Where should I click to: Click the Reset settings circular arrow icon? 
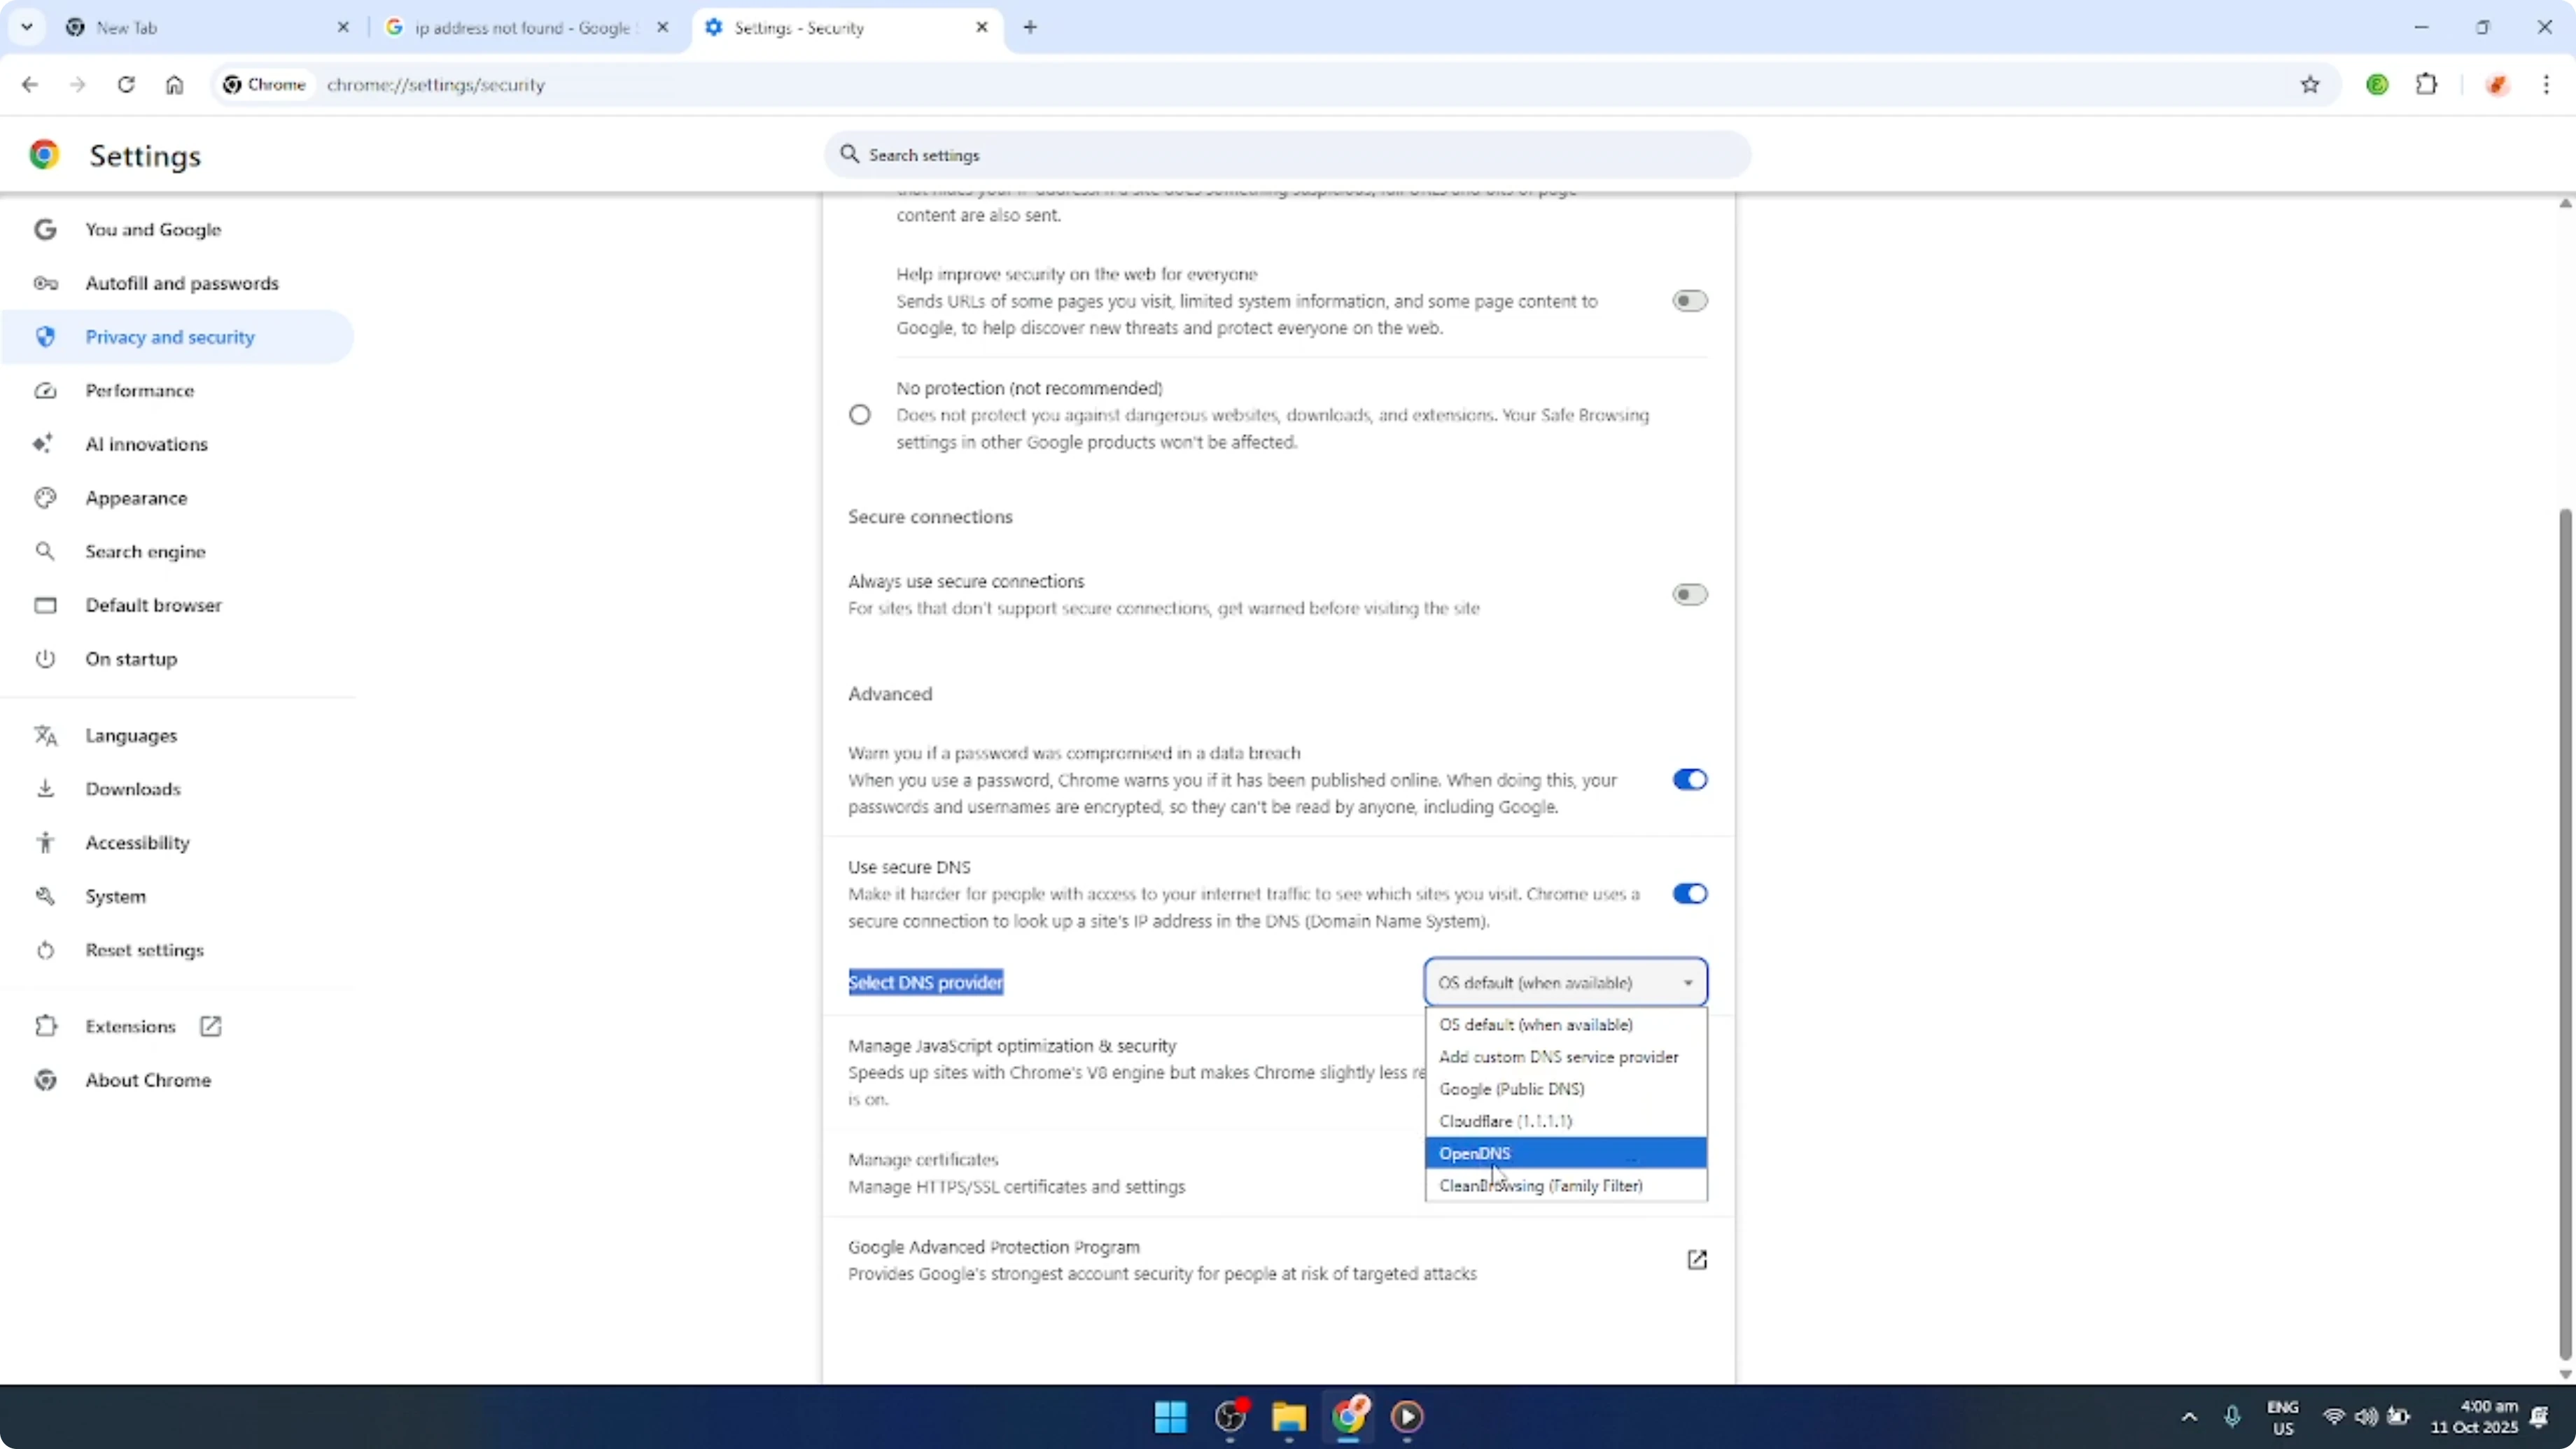click(45, 950)
